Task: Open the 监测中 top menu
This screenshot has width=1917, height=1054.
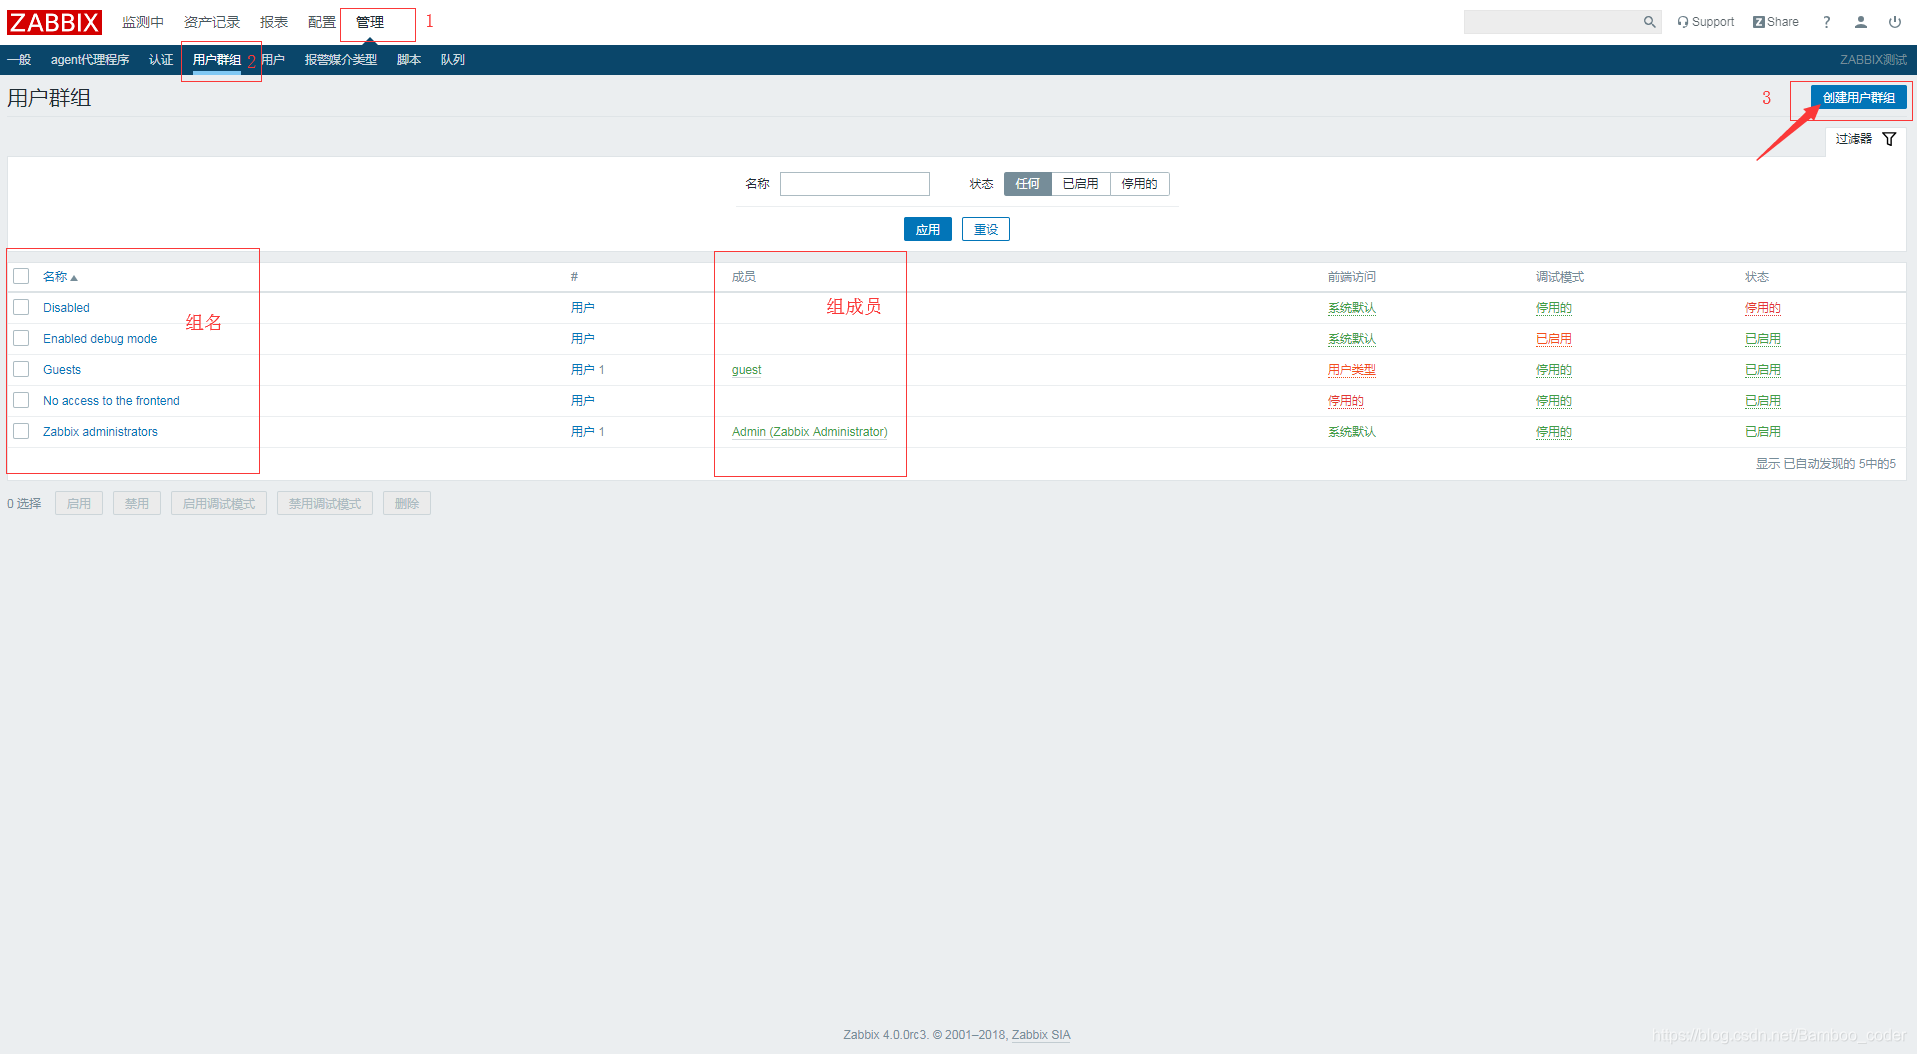Action: (x=143, y=22)
